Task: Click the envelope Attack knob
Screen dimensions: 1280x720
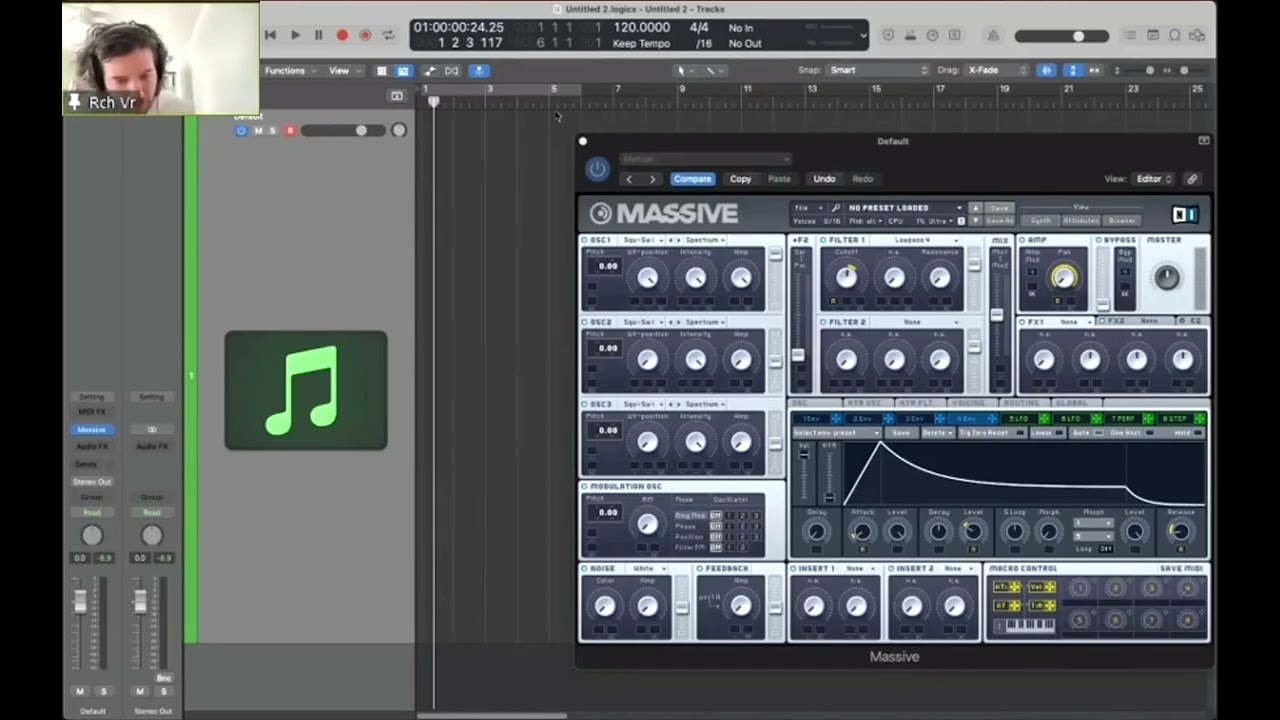Action: pos(862,533)
